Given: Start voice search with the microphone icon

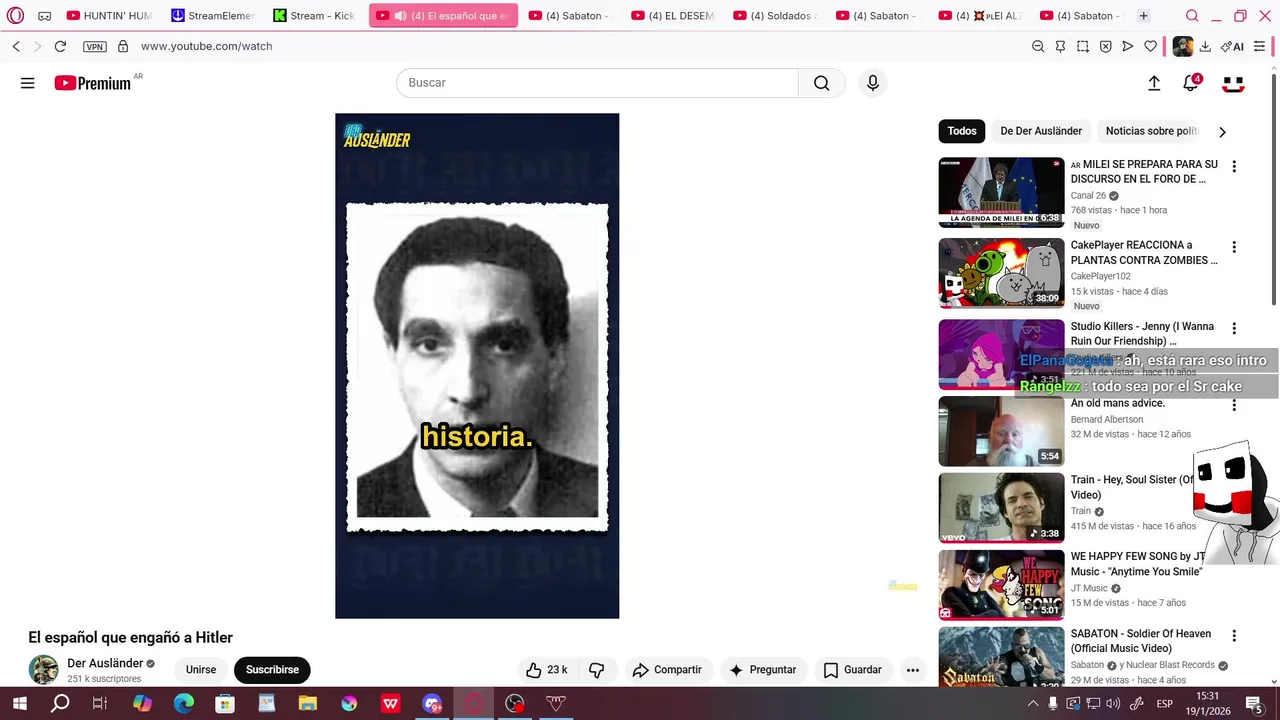Looking at the screenshot, I should point(873,83).
